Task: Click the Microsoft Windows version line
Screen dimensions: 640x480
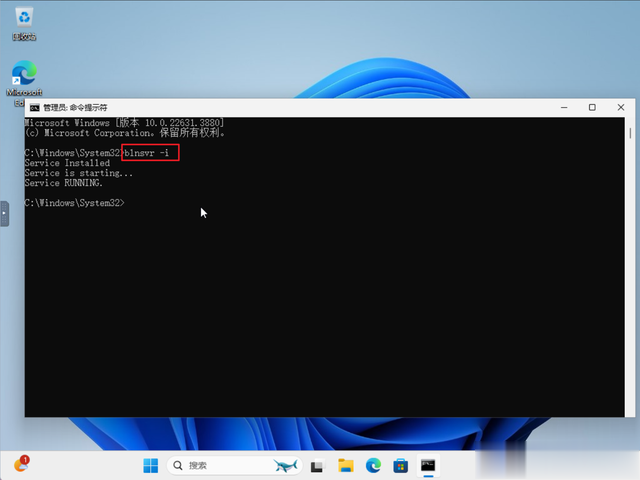Action: coord(124,123)
